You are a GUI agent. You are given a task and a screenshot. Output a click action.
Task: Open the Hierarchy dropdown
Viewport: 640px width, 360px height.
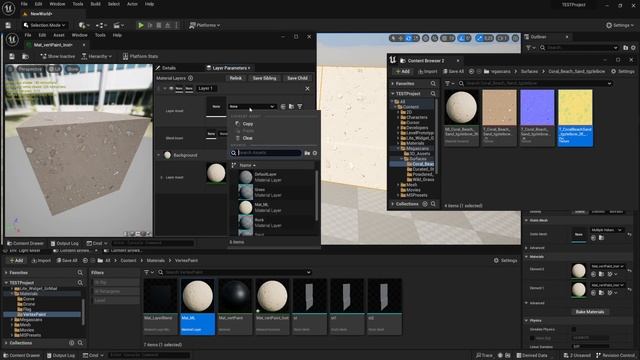97,56
